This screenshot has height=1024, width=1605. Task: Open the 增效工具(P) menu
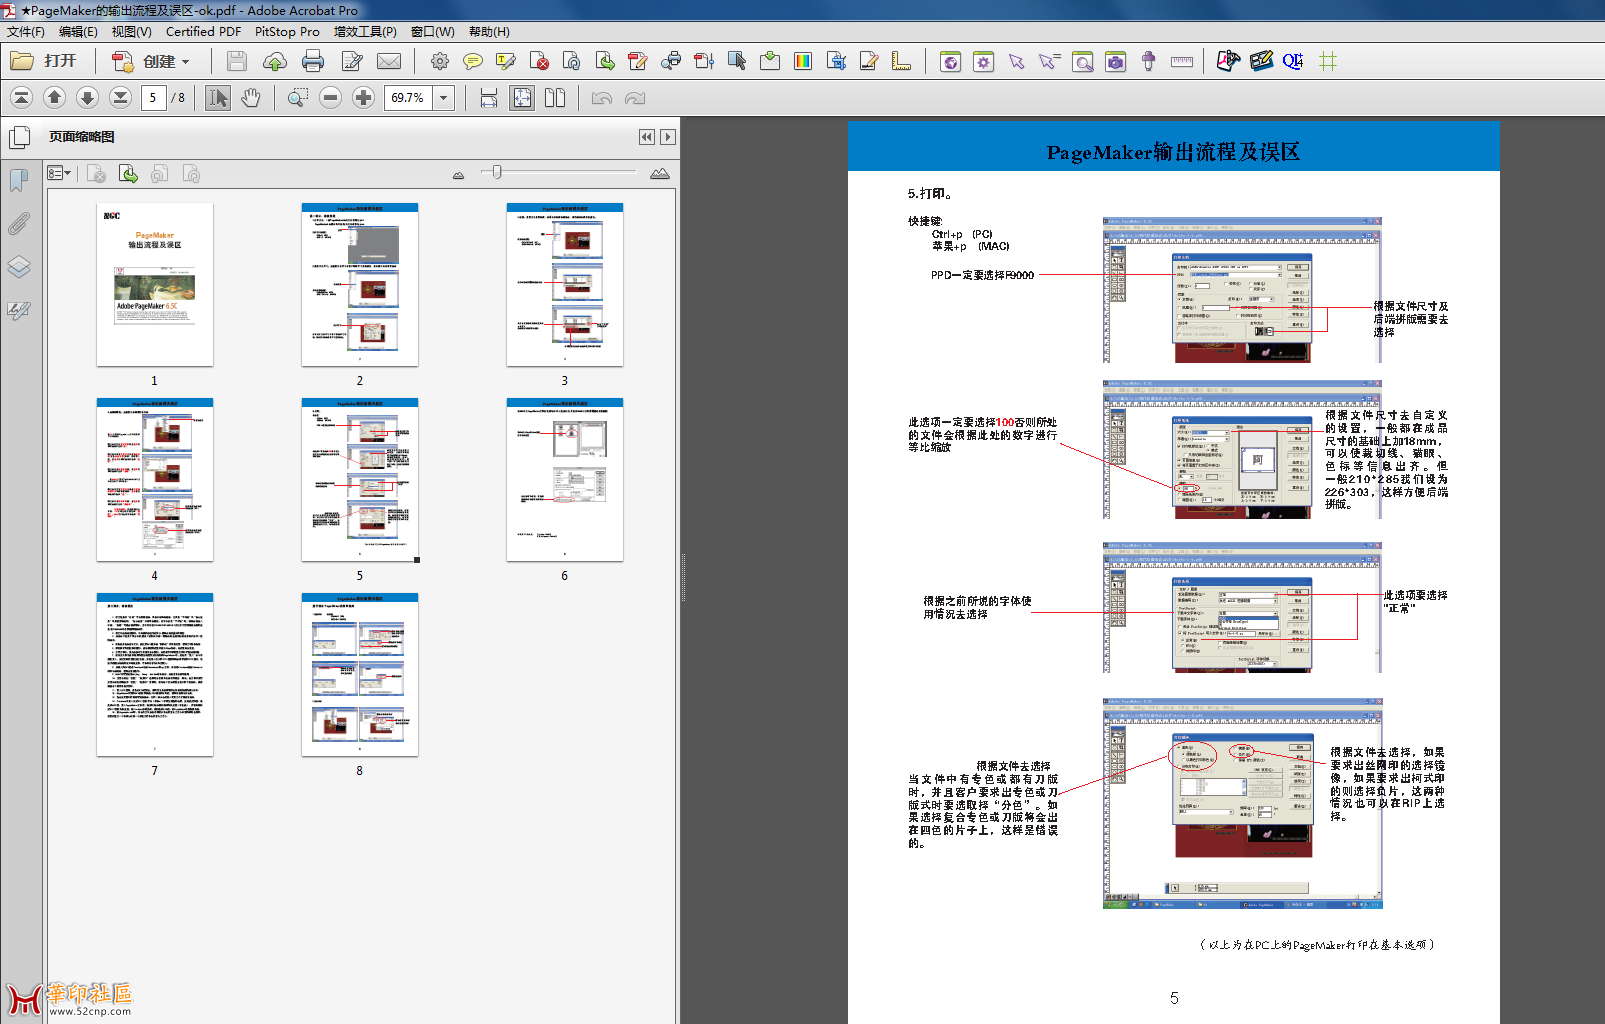(x=365, y=32)
